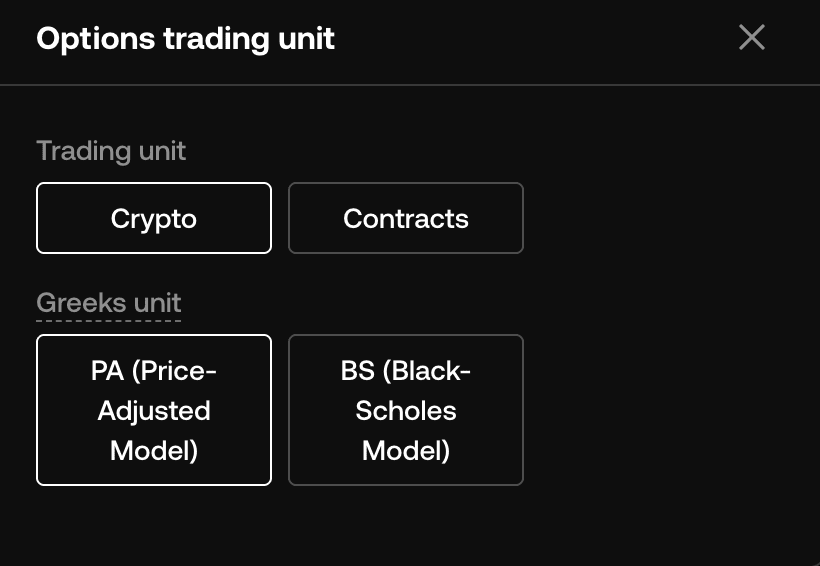Tap the X in the dialog header
820x566 pixels.
tap(751, 38)
